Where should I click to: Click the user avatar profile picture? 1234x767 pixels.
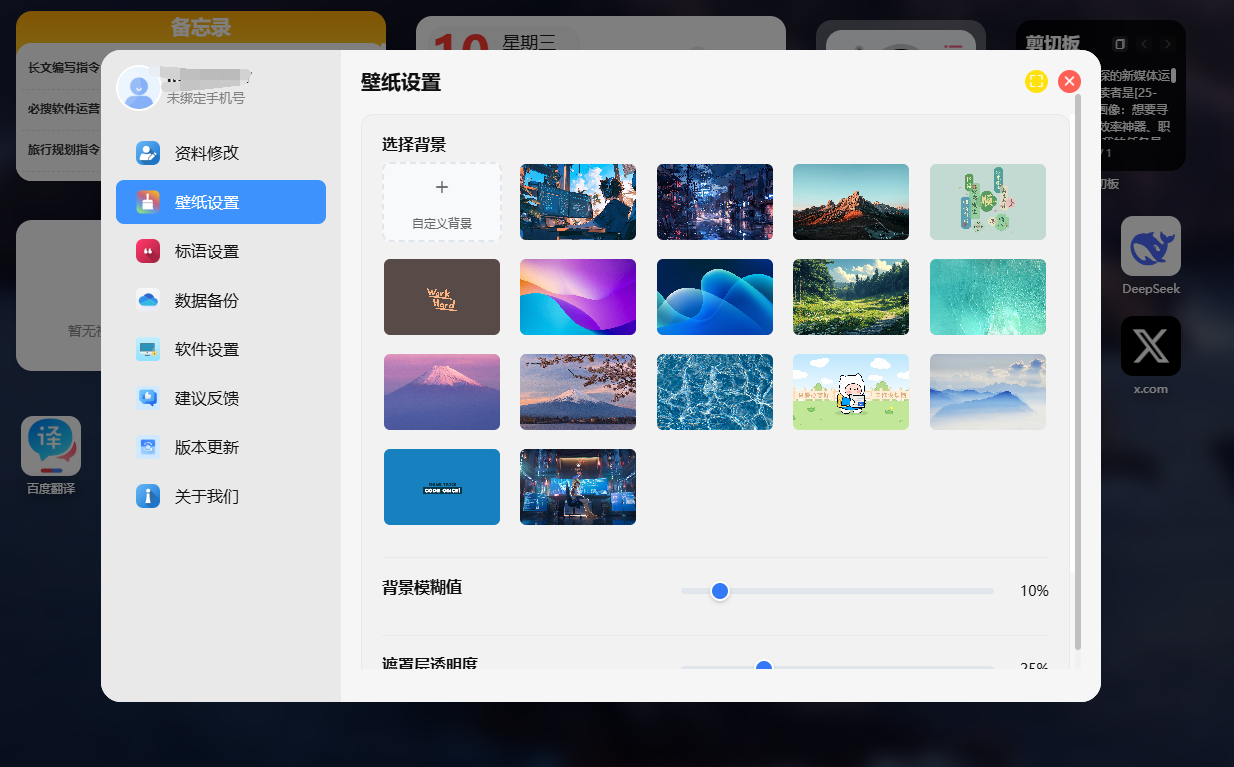click(x=139, y=88)
